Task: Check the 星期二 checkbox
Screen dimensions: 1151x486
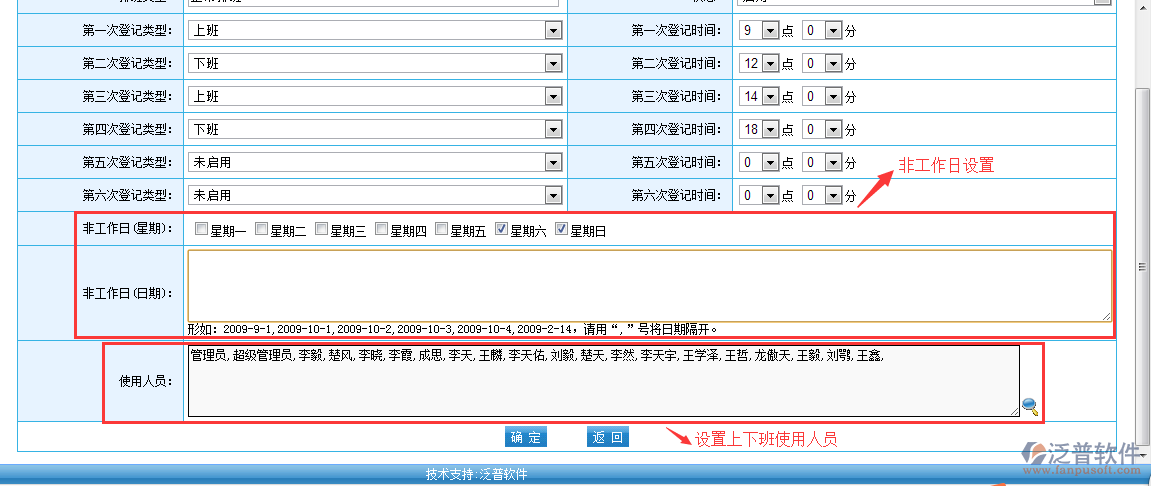Action: [x=261, y=230]
